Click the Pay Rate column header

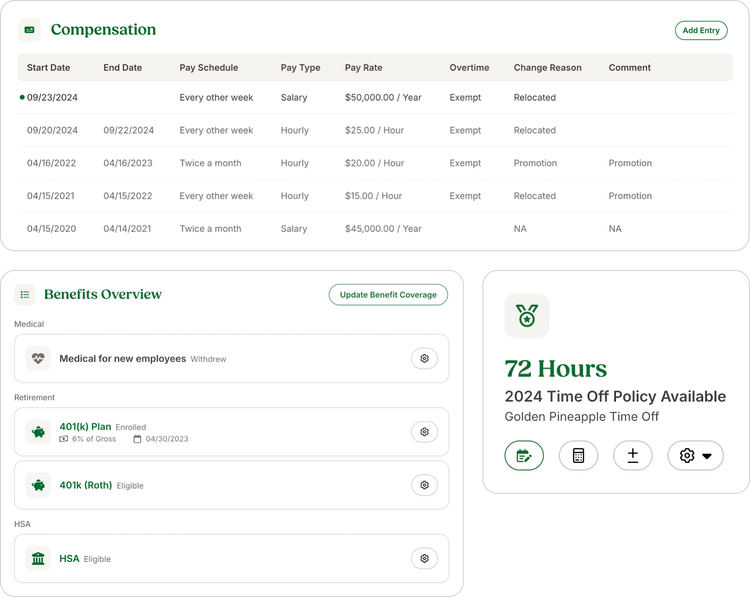pos(364,68)
